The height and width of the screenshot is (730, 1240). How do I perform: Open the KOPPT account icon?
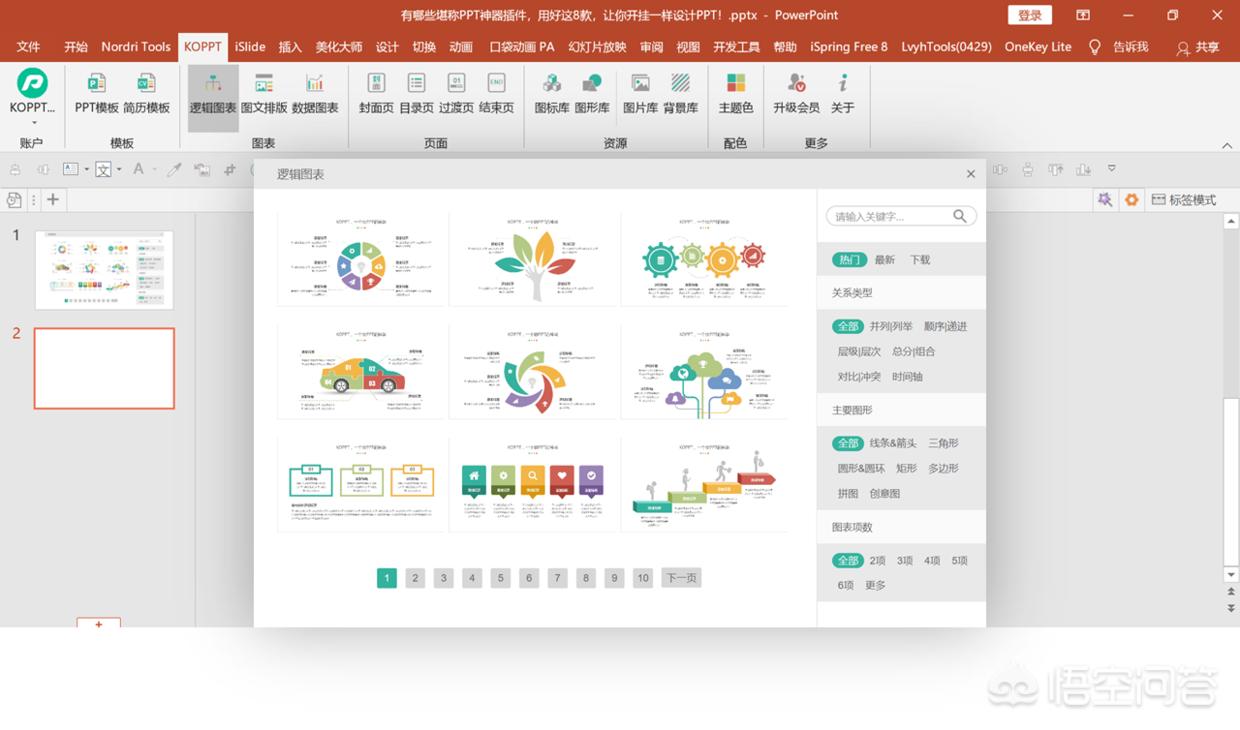pyautogui.click(x=33, y=83)
